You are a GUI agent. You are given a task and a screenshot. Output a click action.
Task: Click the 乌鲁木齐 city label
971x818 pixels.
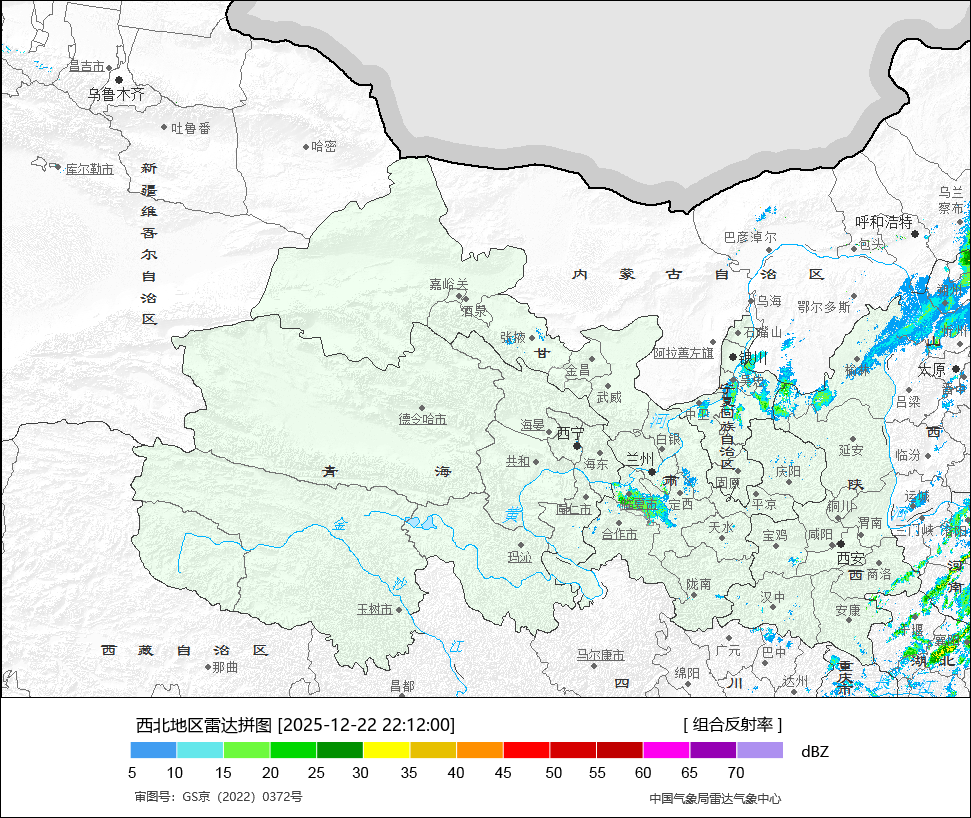click(116, 94)
